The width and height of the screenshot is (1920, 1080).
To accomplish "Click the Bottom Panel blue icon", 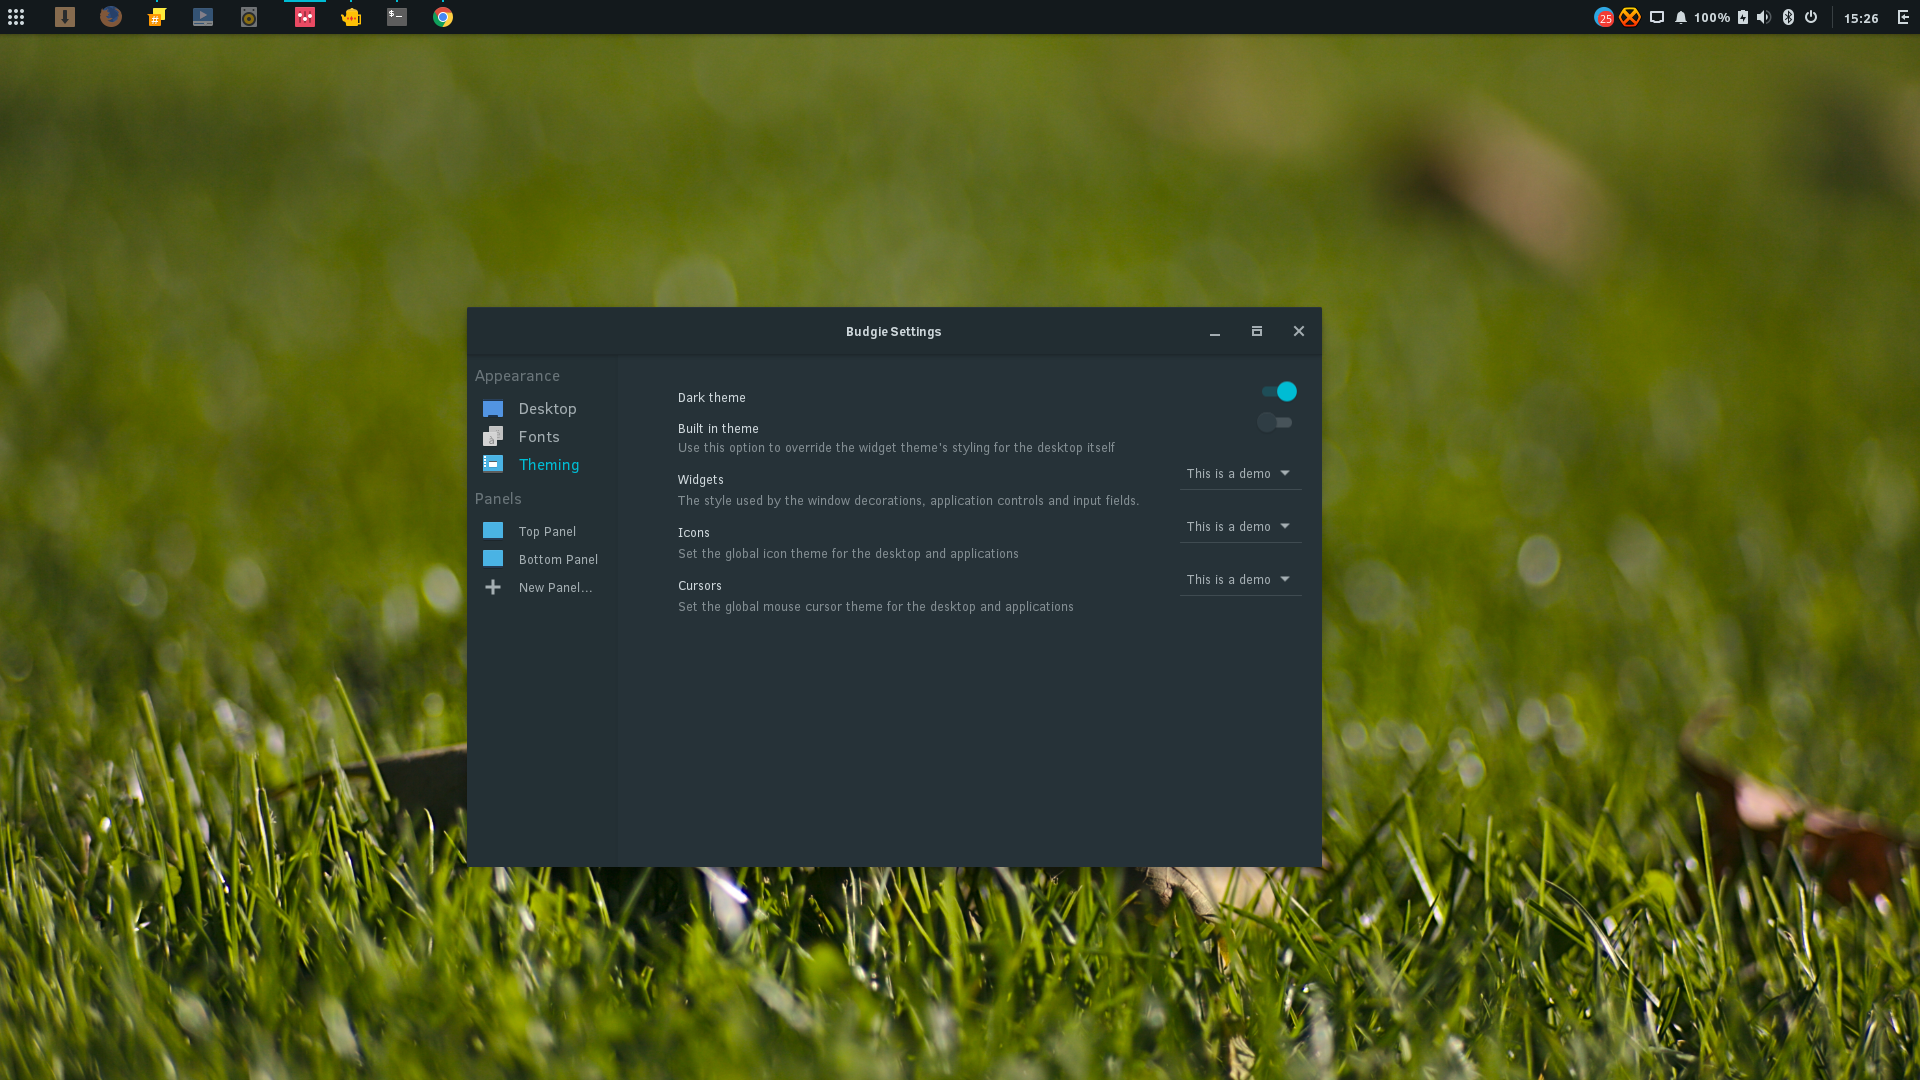I will [x=493, y=559].
